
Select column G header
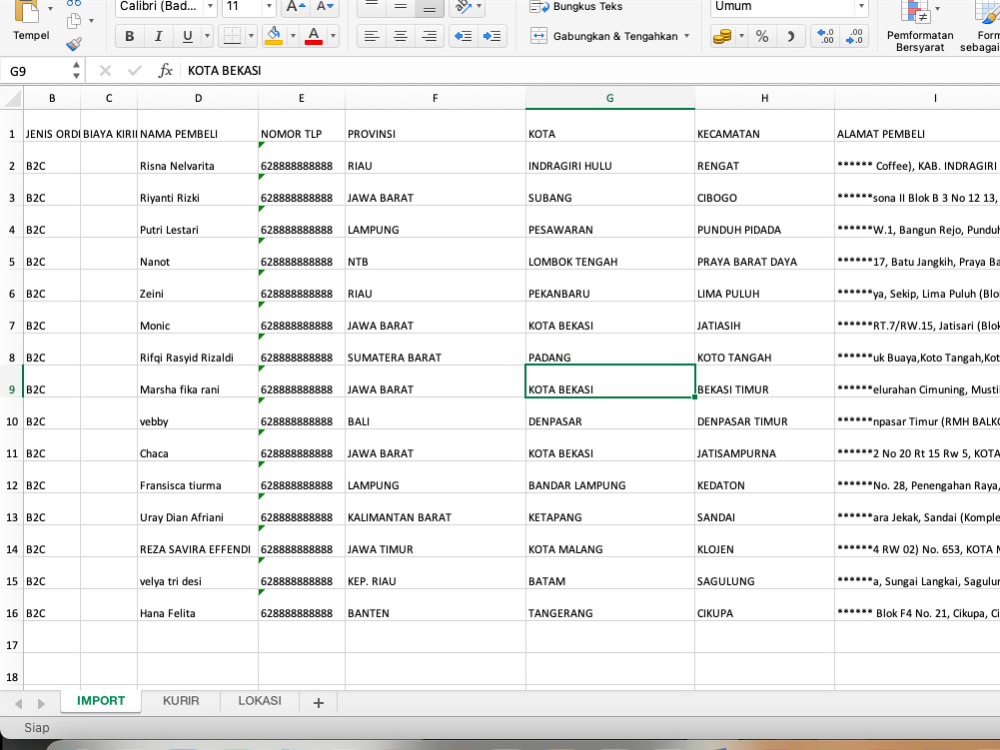point(610,98)
